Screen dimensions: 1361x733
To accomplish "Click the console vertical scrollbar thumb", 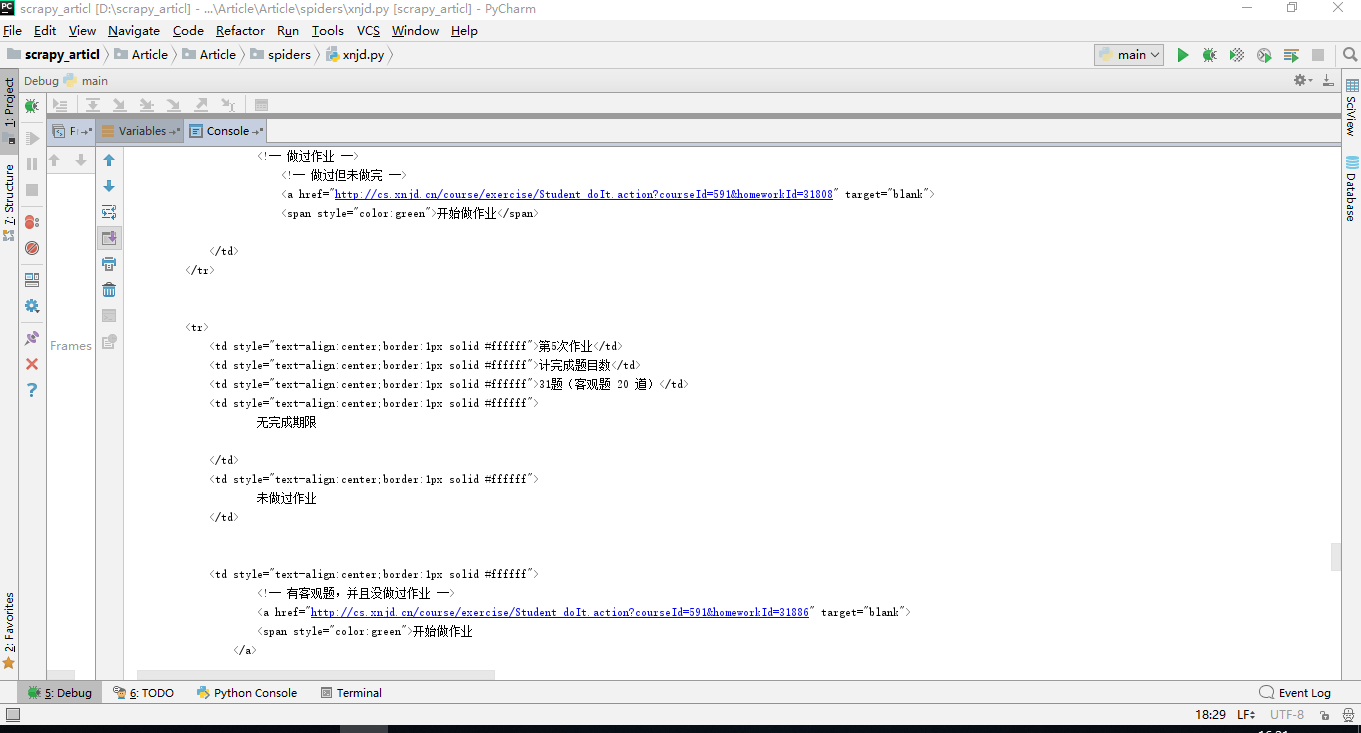I will (1335, 557).
